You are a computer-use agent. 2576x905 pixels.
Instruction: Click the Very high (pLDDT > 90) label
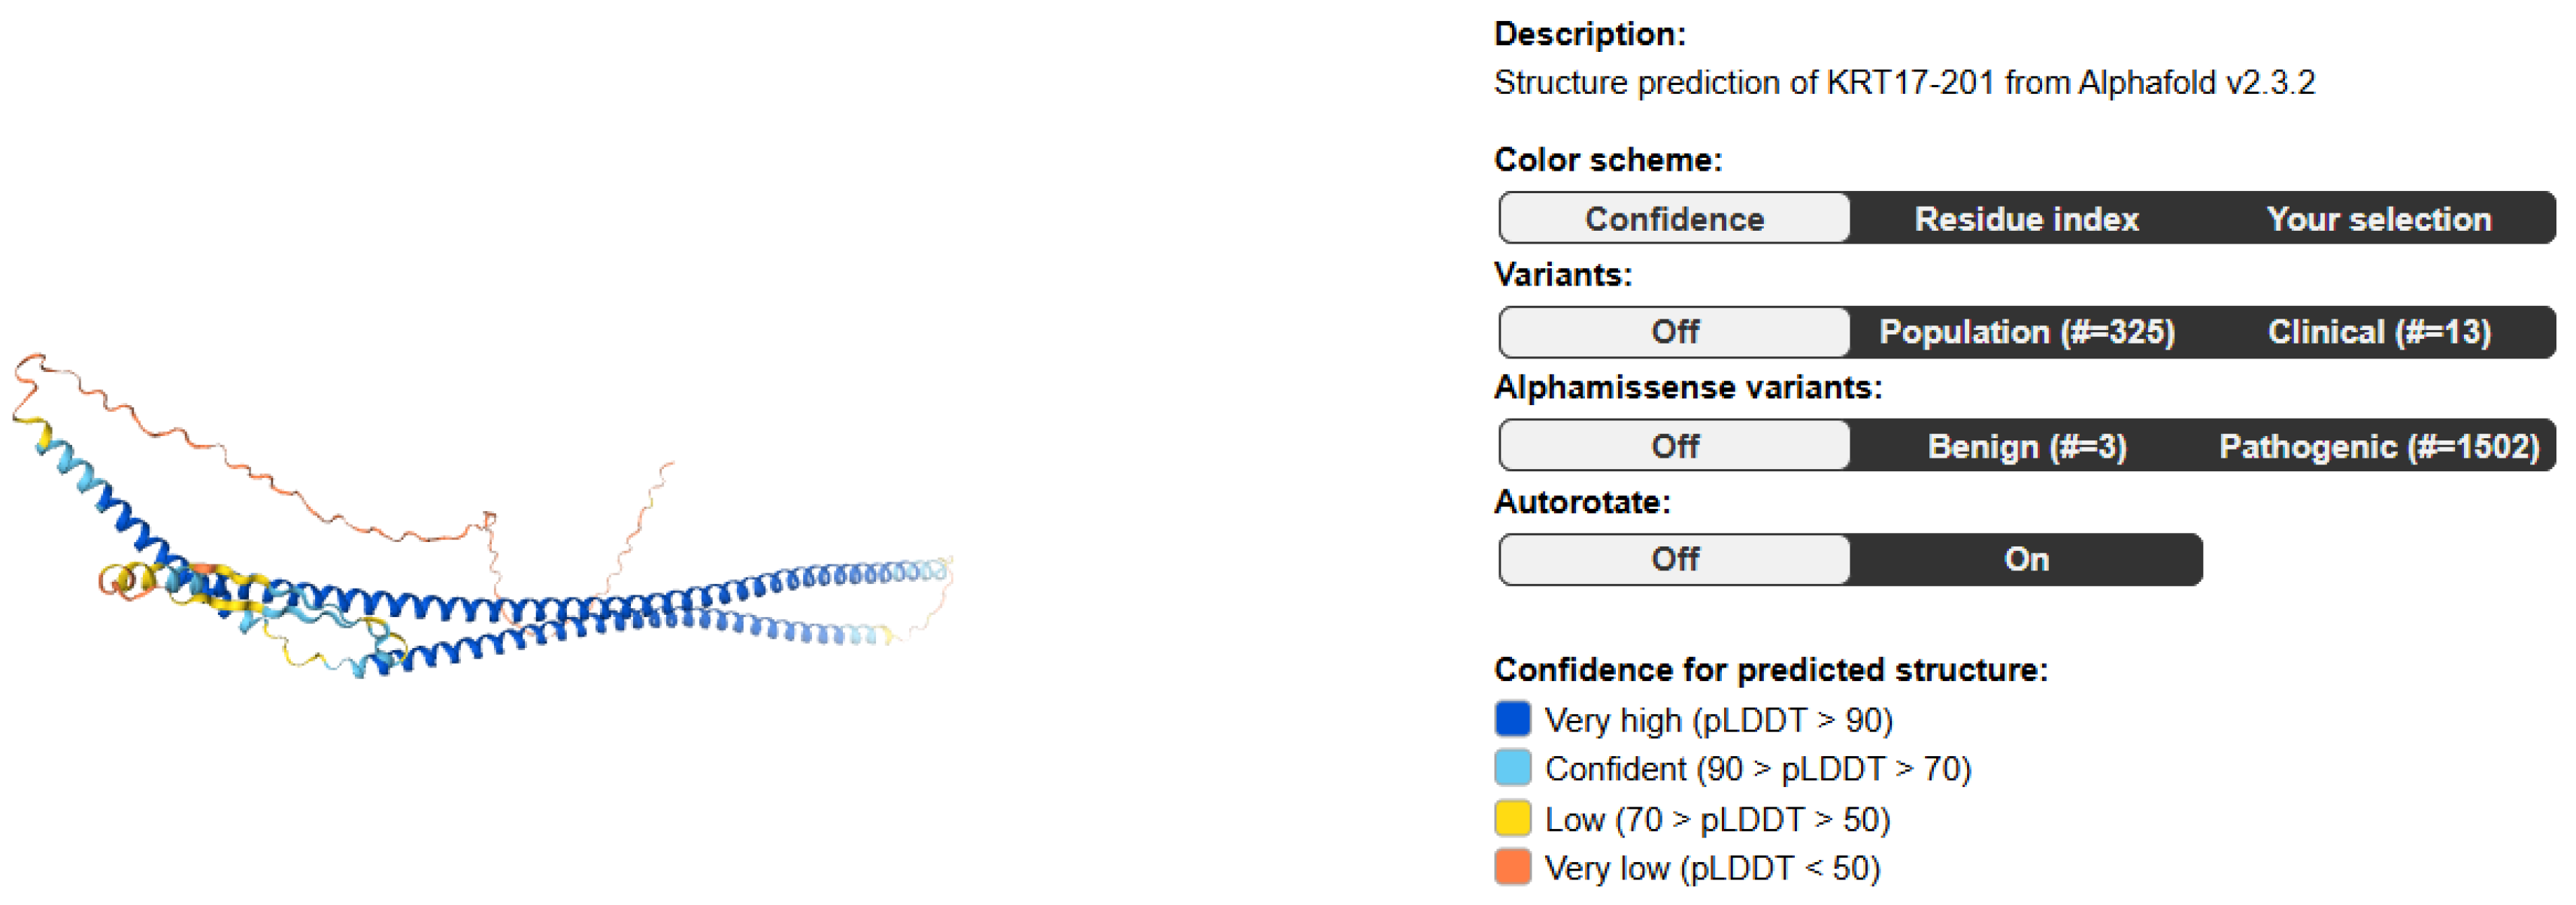tap(1718, 720)
